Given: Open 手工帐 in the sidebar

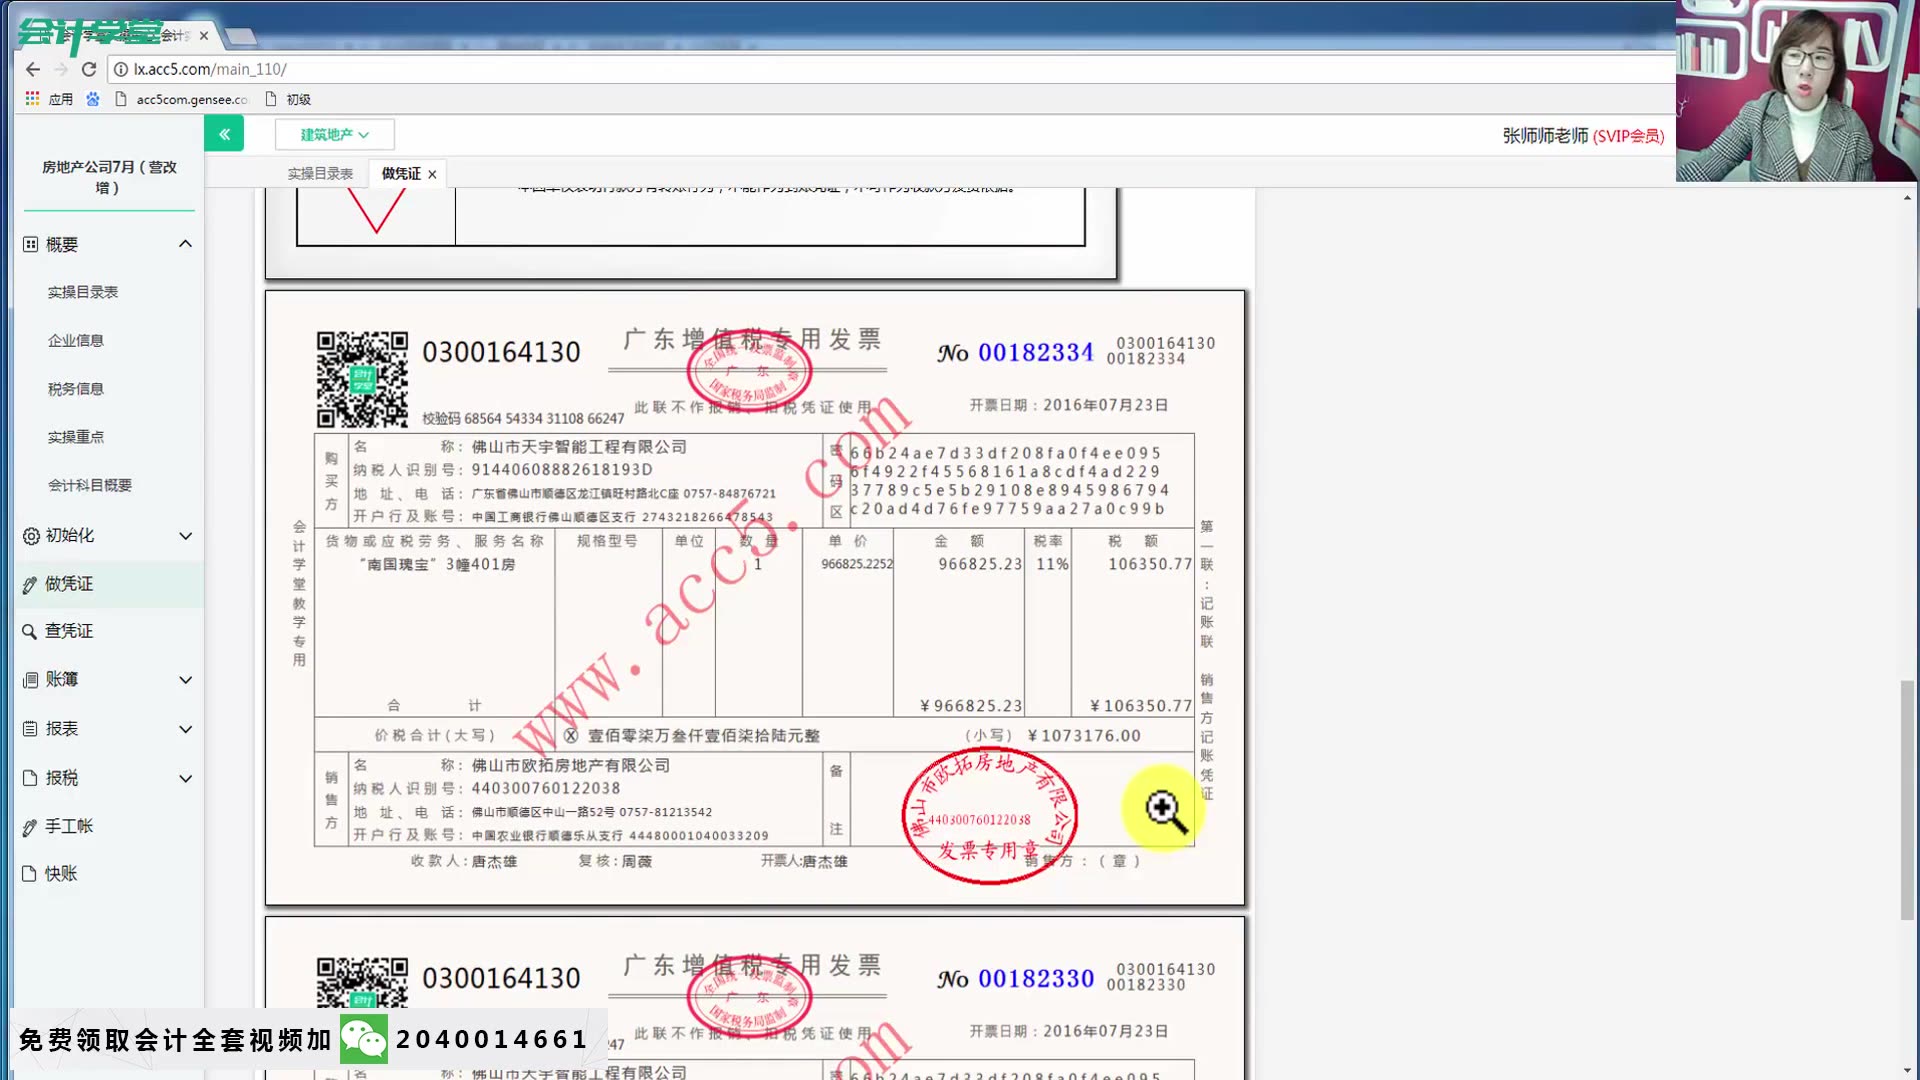Looking at the screenshot, I should 69,826.
